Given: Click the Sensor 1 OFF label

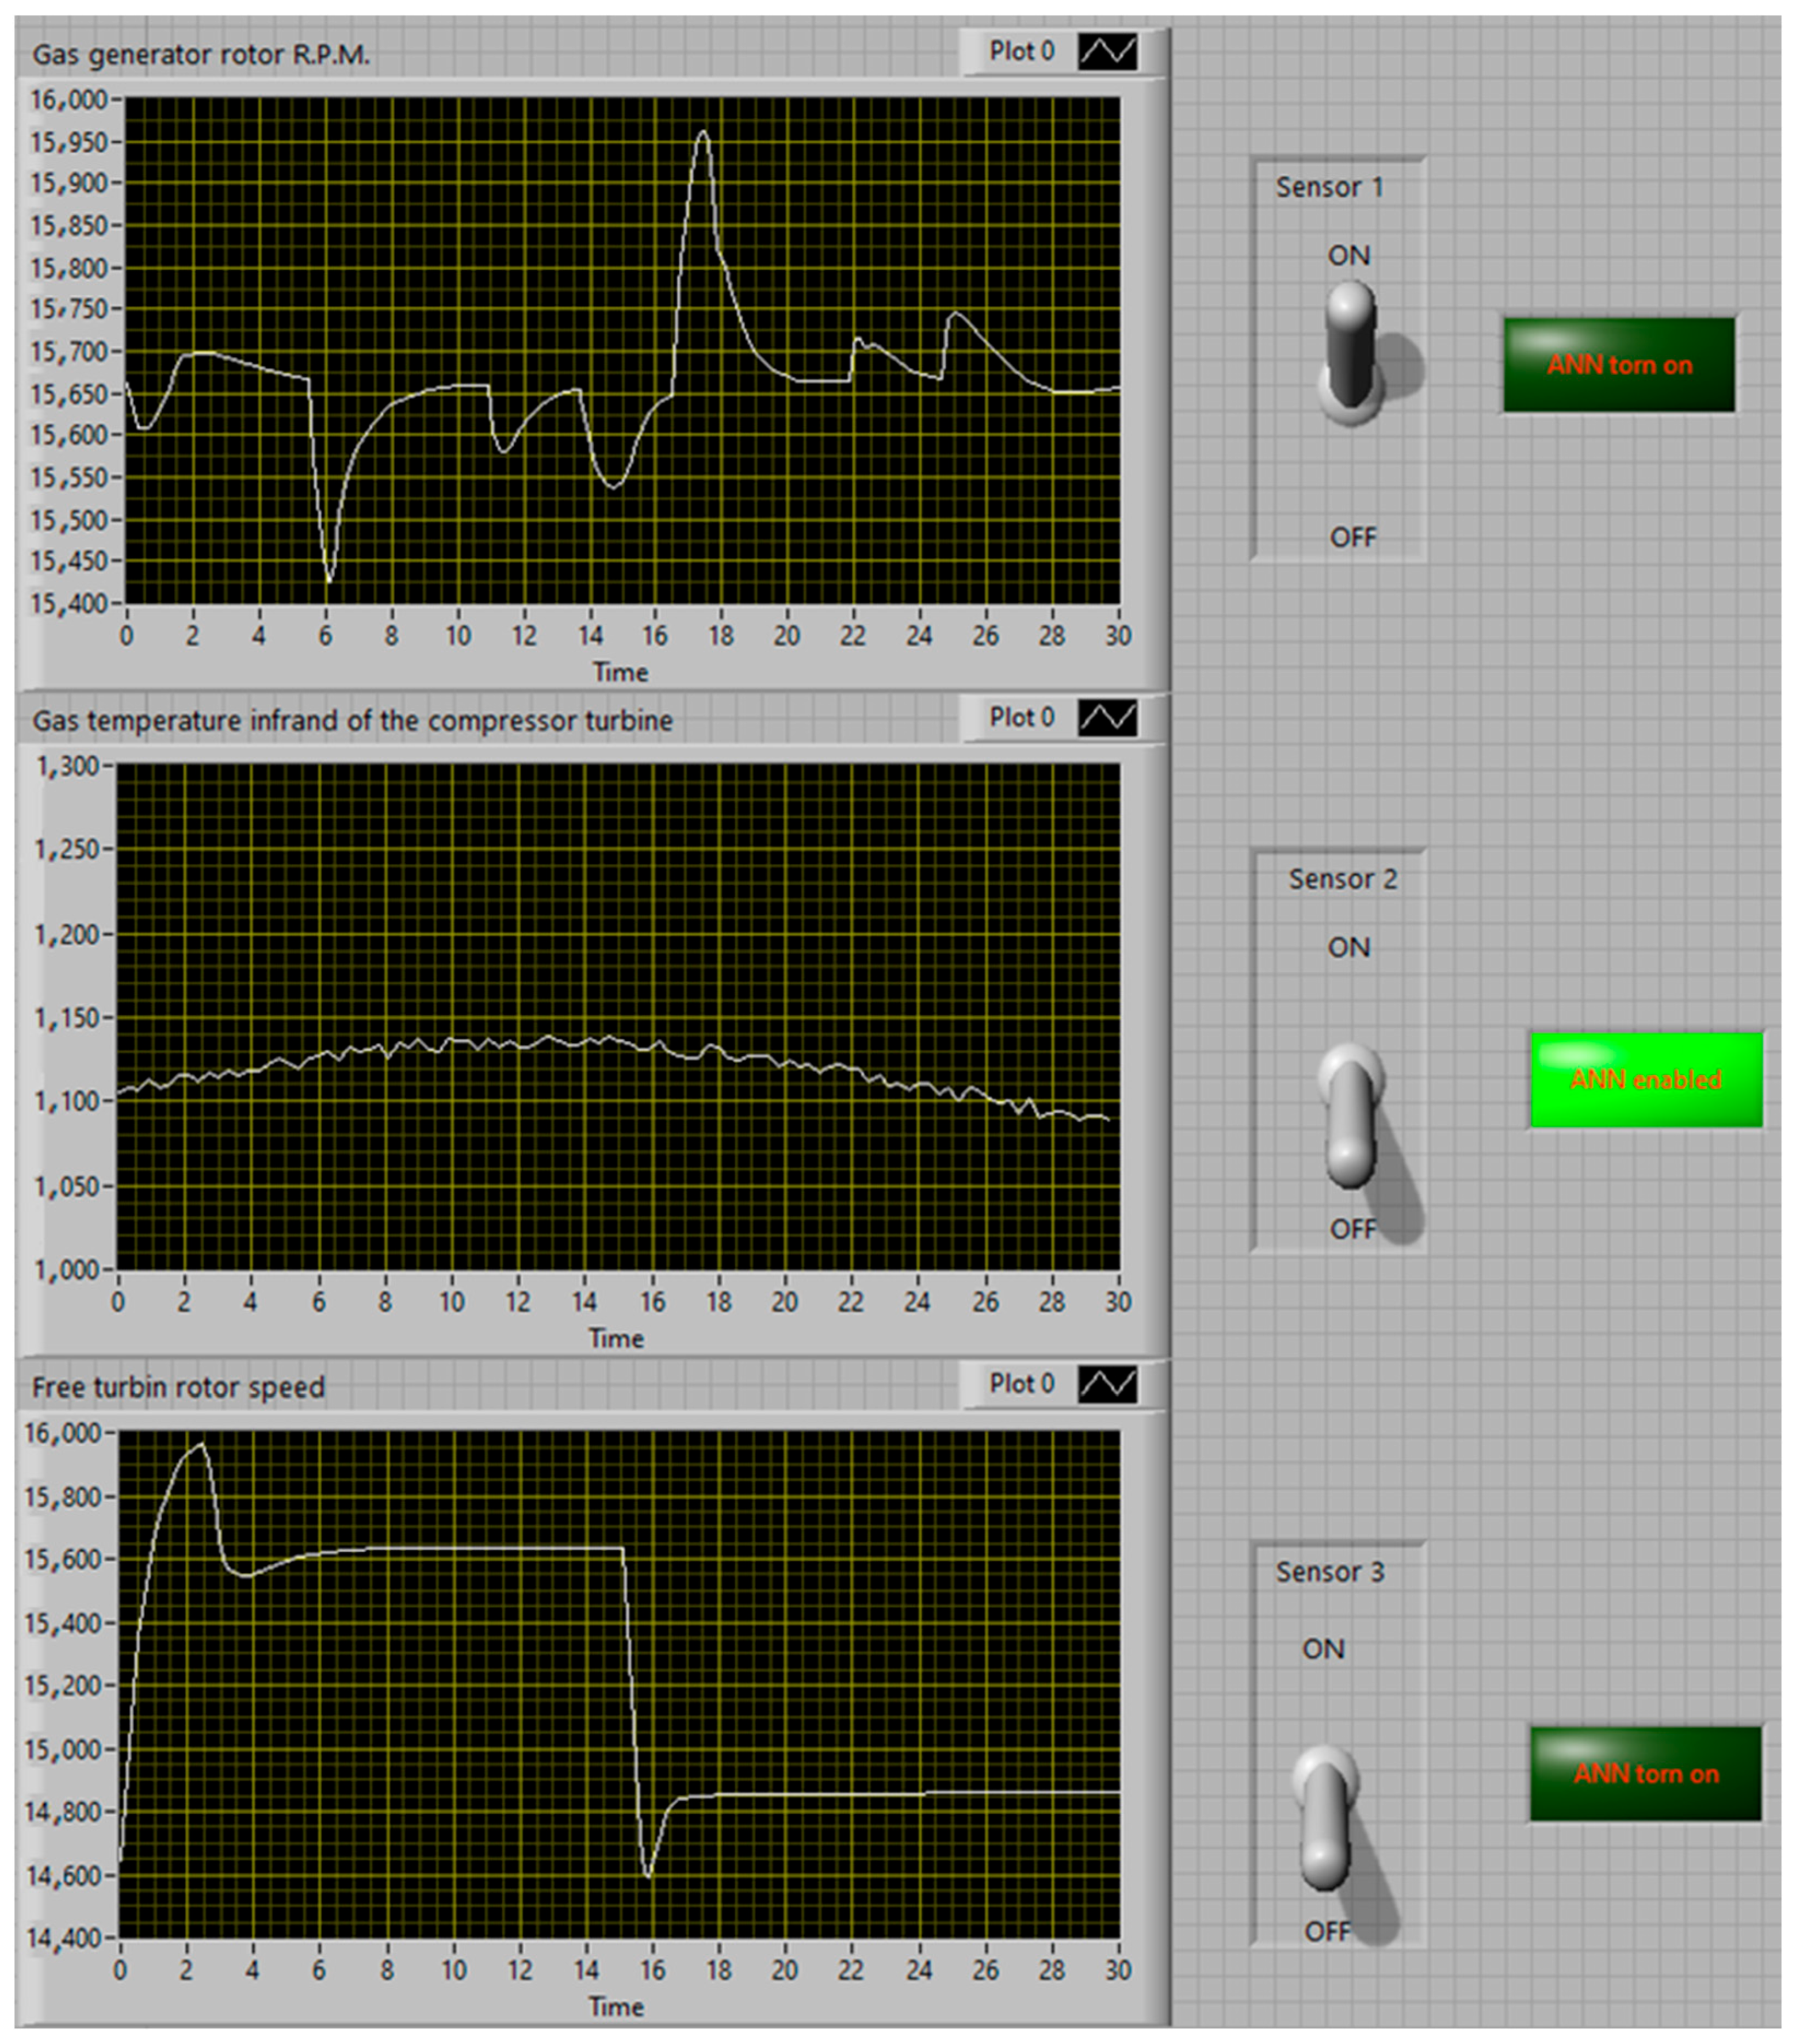Looking at the screenshot, I should point(1352,537).
